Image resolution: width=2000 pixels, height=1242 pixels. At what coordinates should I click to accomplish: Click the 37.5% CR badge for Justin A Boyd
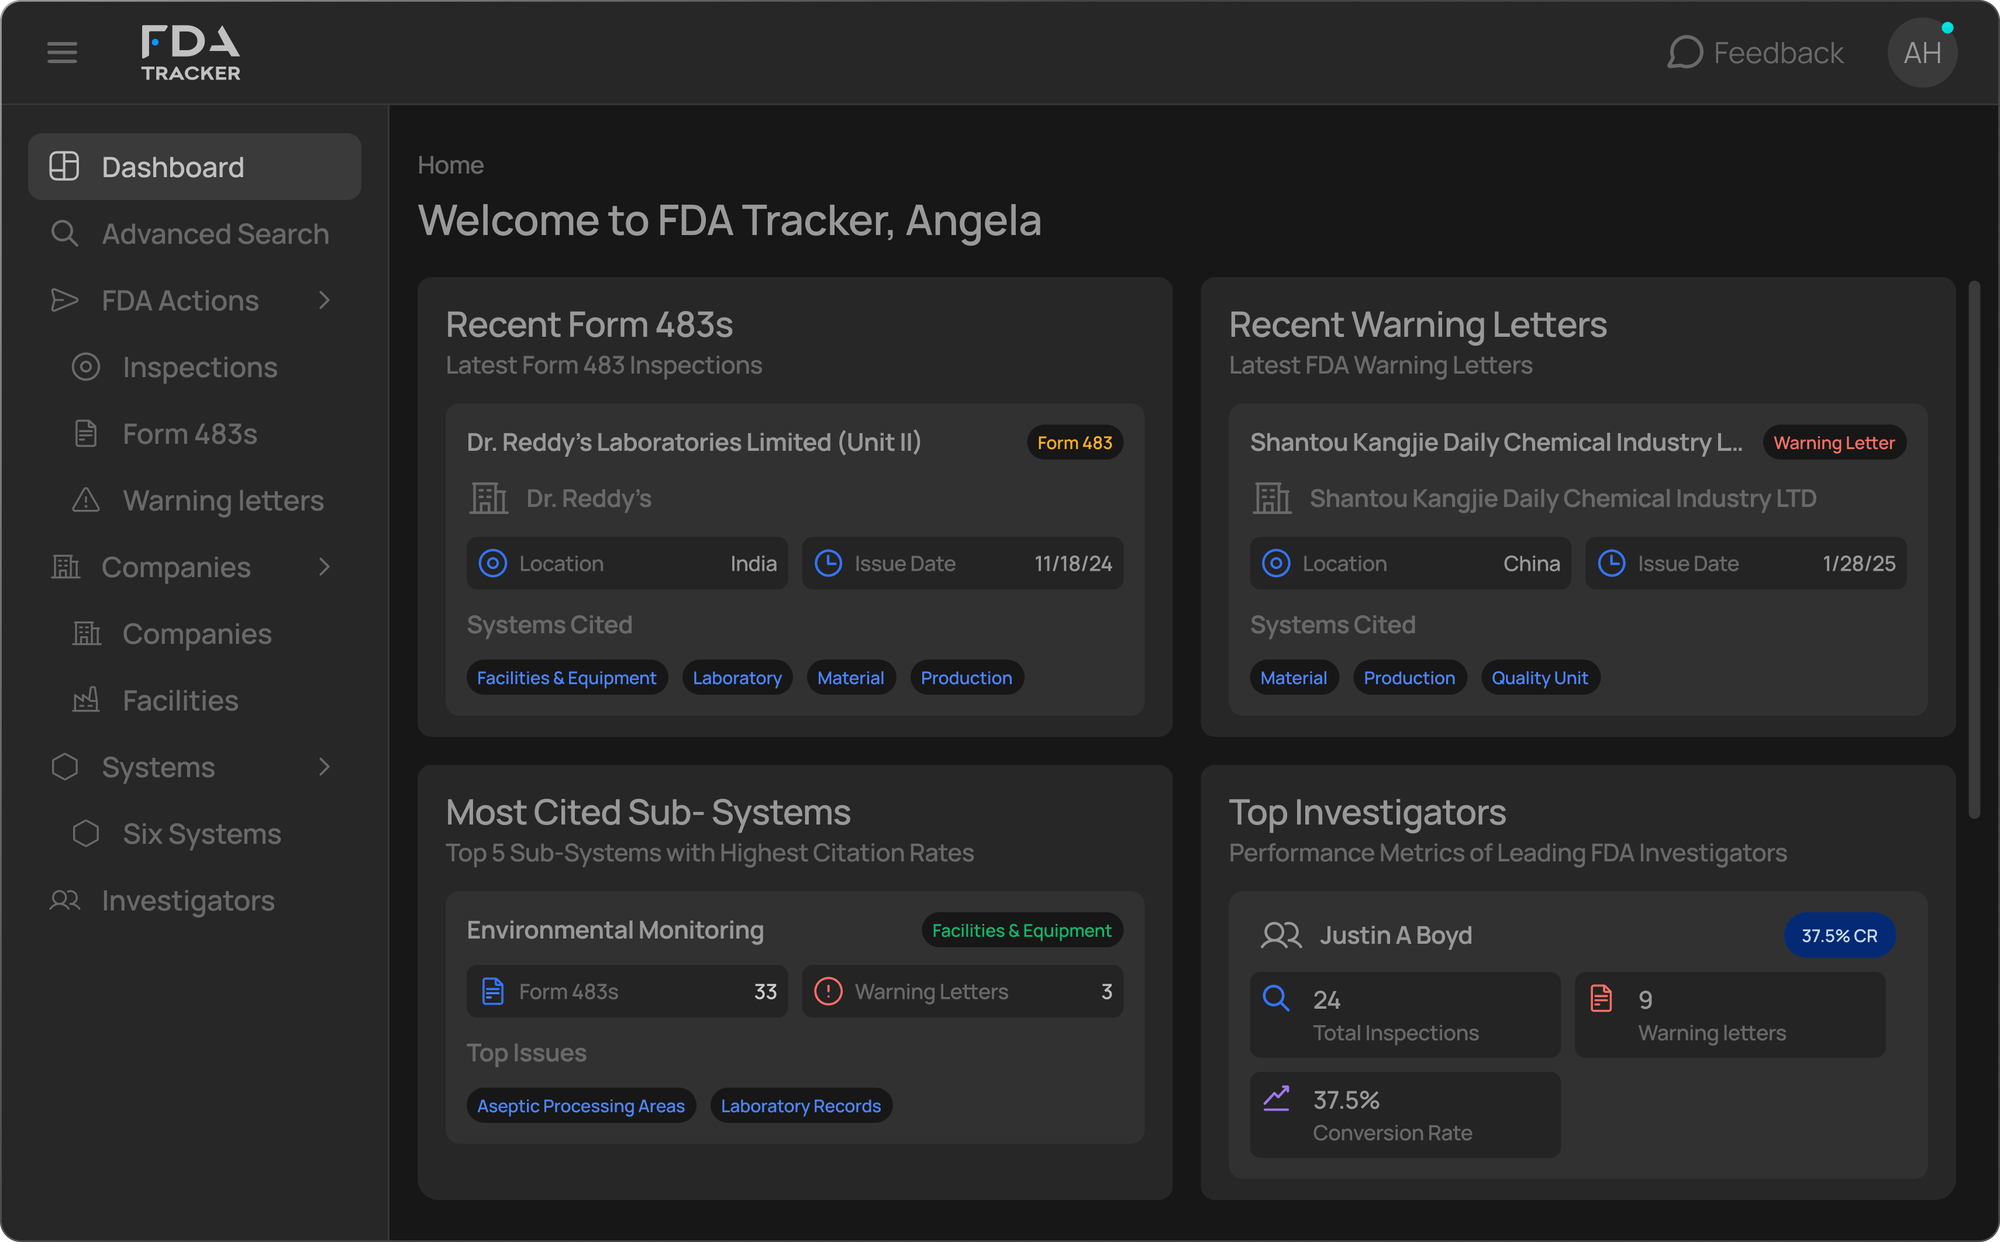click(1839, 935)
